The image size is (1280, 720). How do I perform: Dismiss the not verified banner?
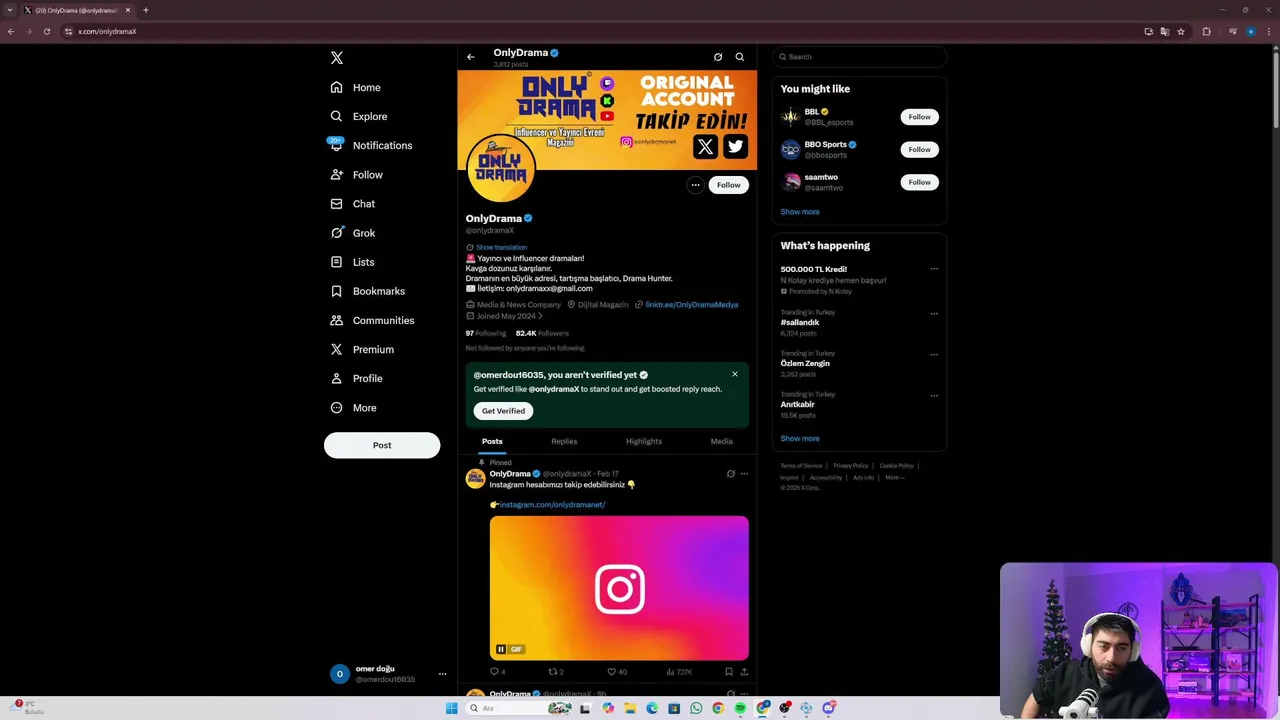click(x=735, y=374)
